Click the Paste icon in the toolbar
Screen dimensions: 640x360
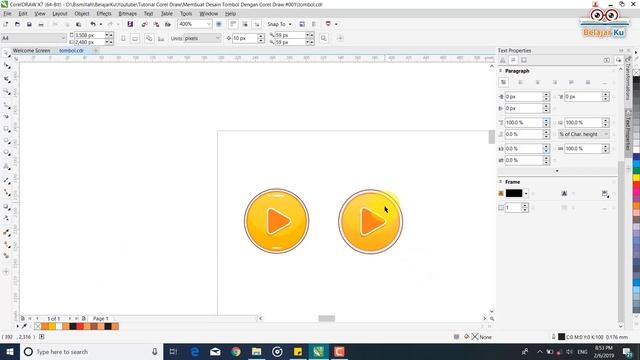[x=79, y=24]
